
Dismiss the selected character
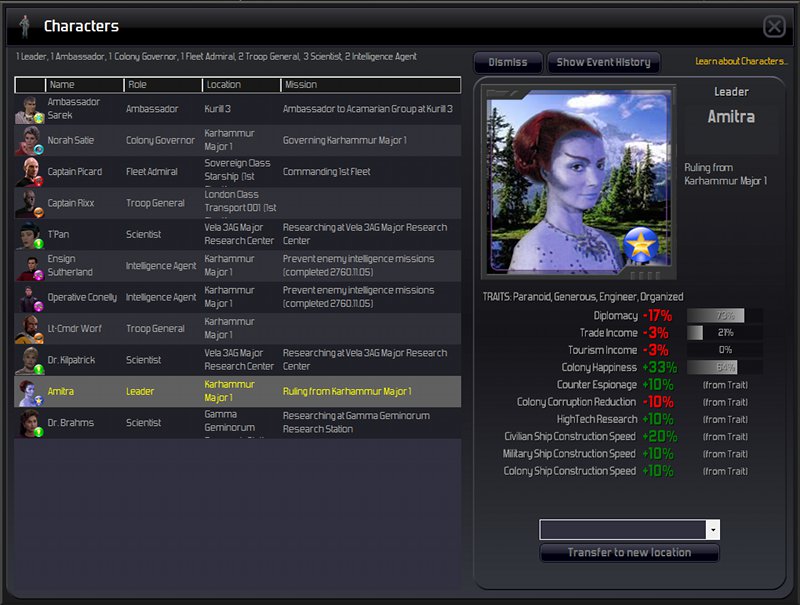tap(508, 62)
